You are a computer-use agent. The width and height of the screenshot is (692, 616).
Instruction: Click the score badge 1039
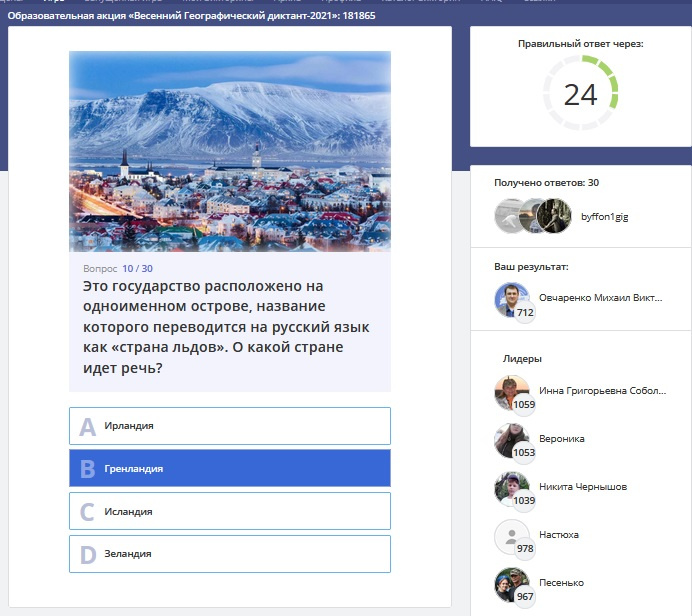pyautogui.click(x=524, y=500)
